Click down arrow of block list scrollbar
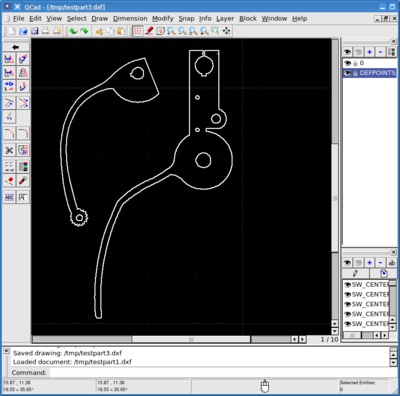The height and width of the screenshot is (396, 400). coord(393,327)
